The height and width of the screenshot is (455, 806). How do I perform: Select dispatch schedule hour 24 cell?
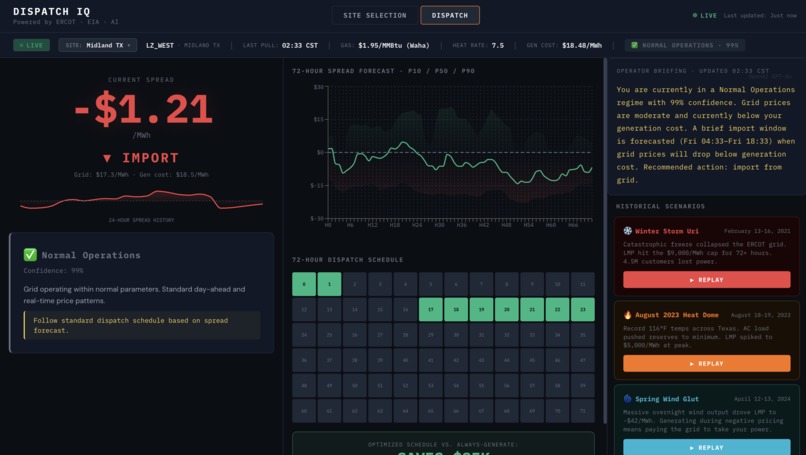click(304, 335)
